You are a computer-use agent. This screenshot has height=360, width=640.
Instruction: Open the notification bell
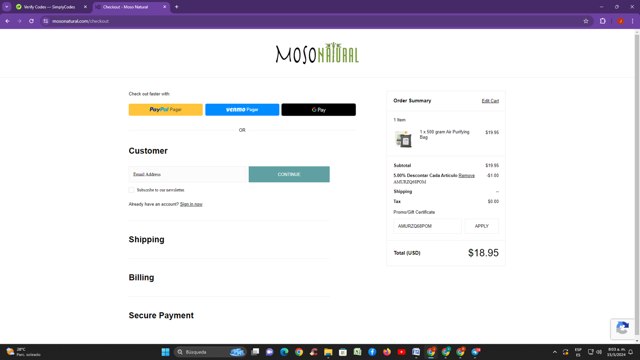[631, 352]
